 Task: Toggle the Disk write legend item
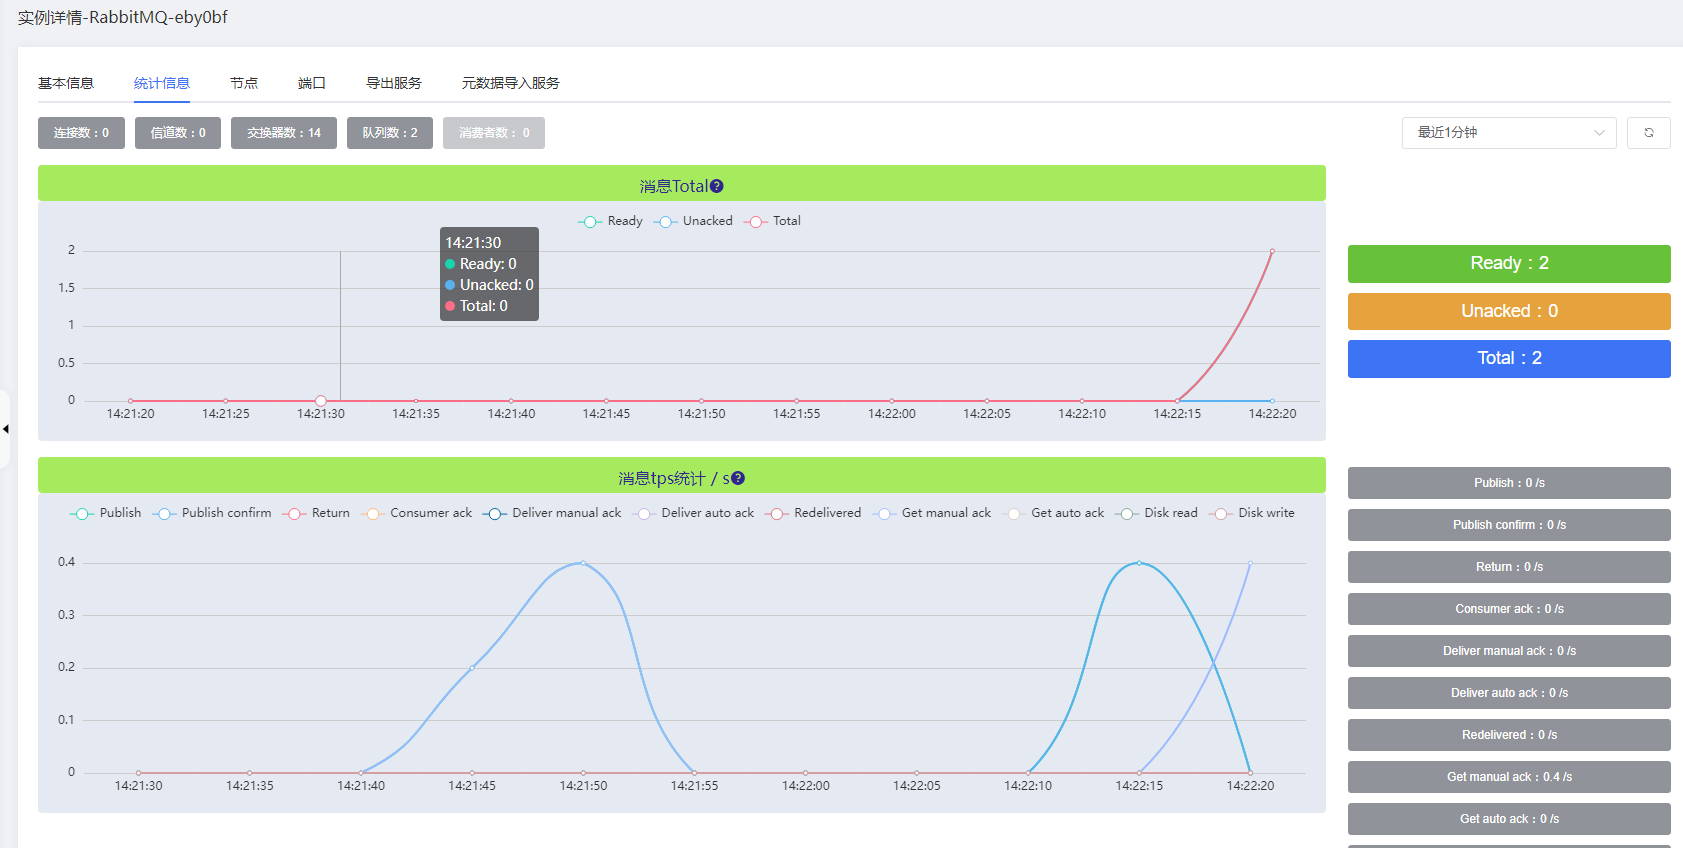tap(1252, 513)
